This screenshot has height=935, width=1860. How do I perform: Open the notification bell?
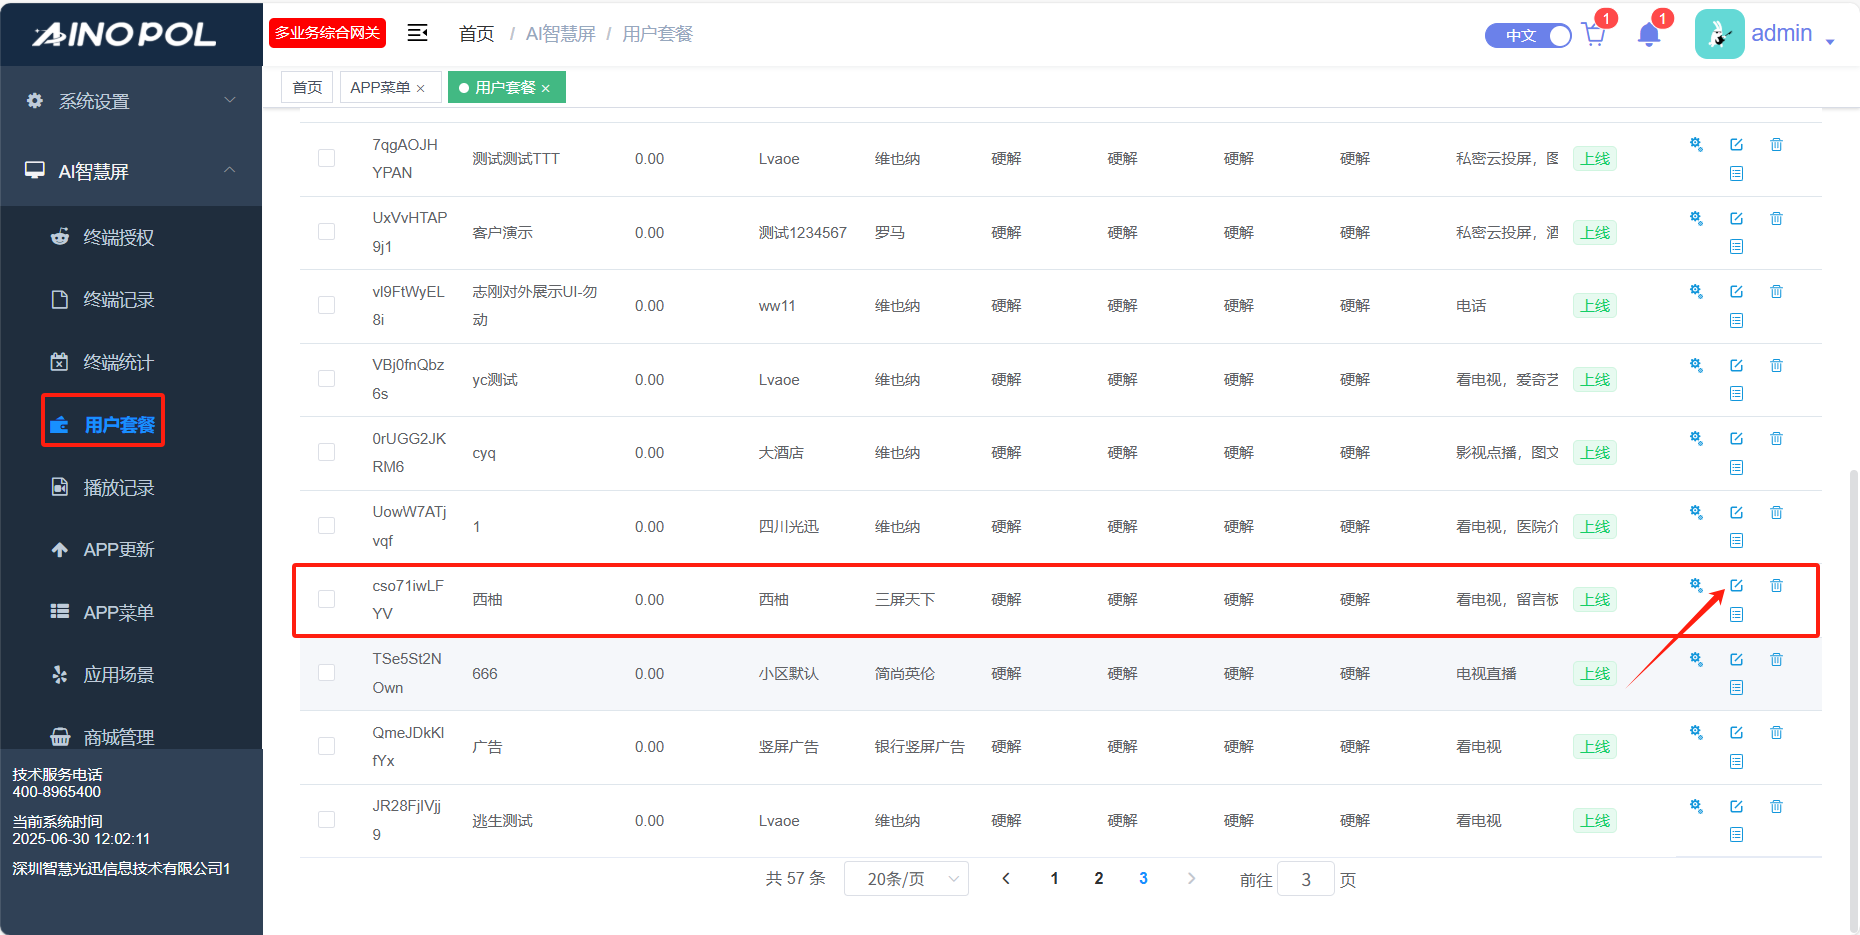tap(1649, 36)
